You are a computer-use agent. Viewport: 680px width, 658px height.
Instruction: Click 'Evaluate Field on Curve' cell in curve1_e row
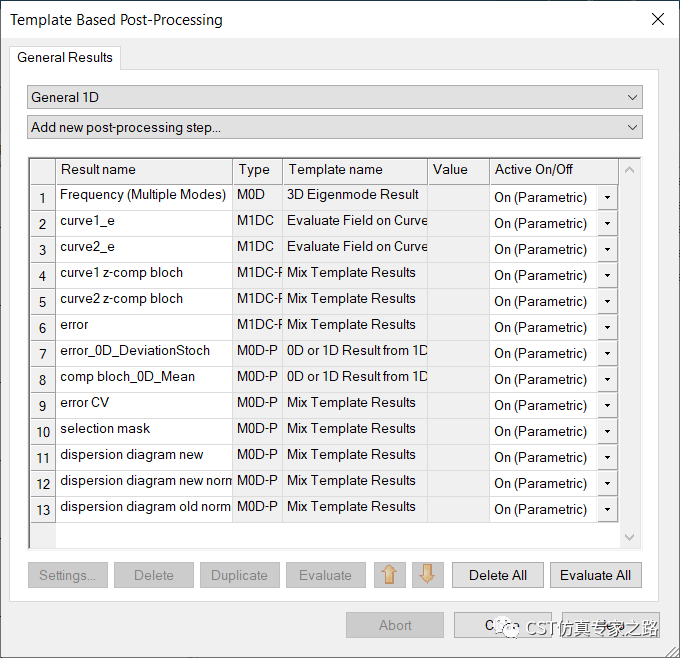point(355,224)
